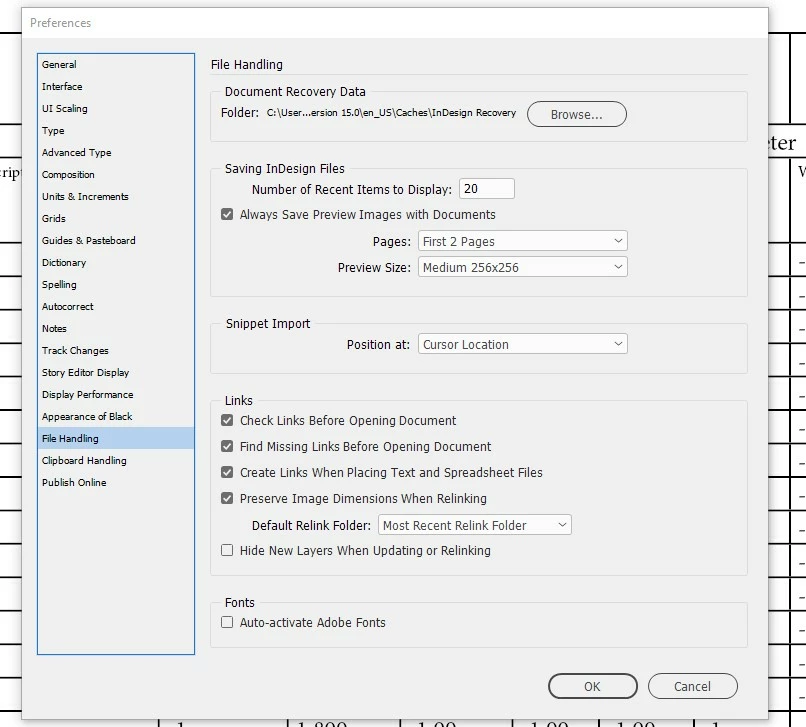Click the recovery folder path text

point(391,113)
